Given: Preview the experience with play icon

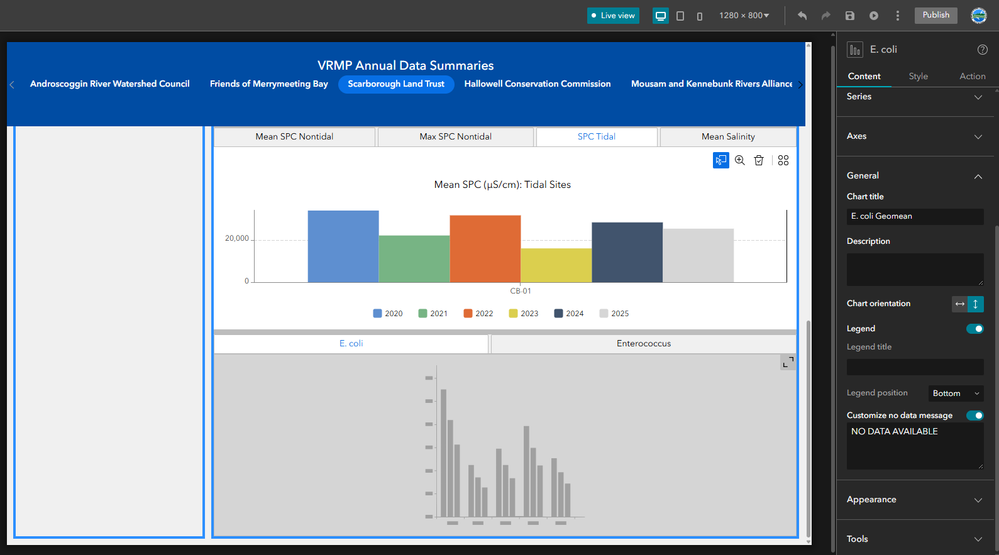Looking at the screenshot, I should [873, 15].
